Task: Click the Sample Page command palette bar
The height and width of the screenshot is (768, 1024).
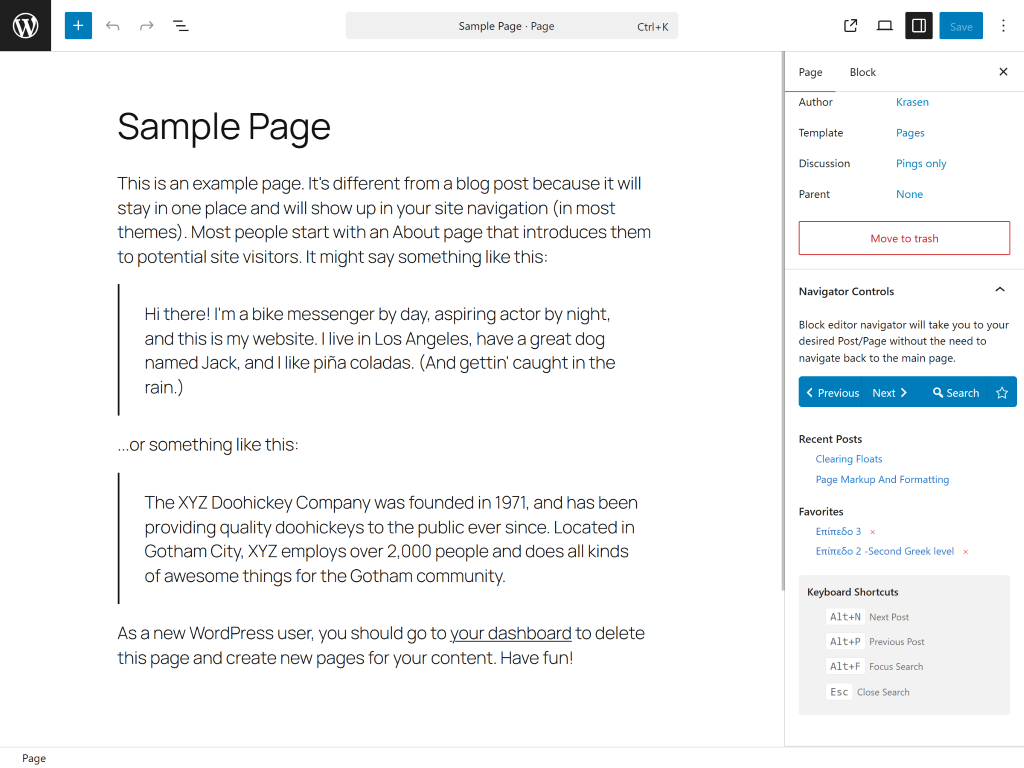Action: click(x=511, y=26)
